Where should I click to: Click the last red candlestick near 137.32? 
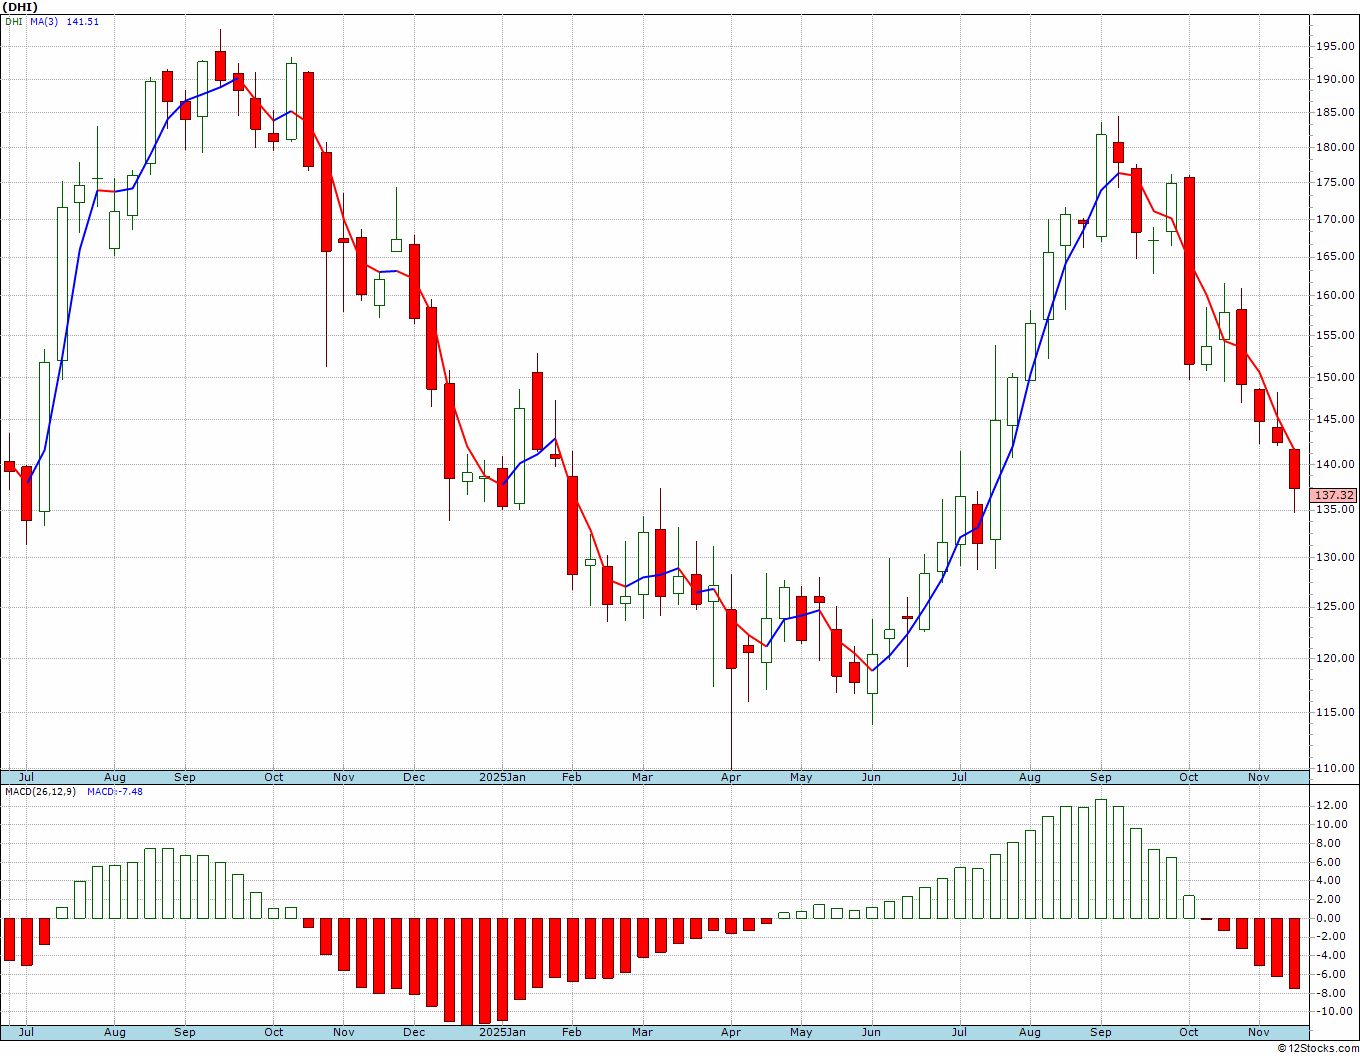(x=1294, y=469)
